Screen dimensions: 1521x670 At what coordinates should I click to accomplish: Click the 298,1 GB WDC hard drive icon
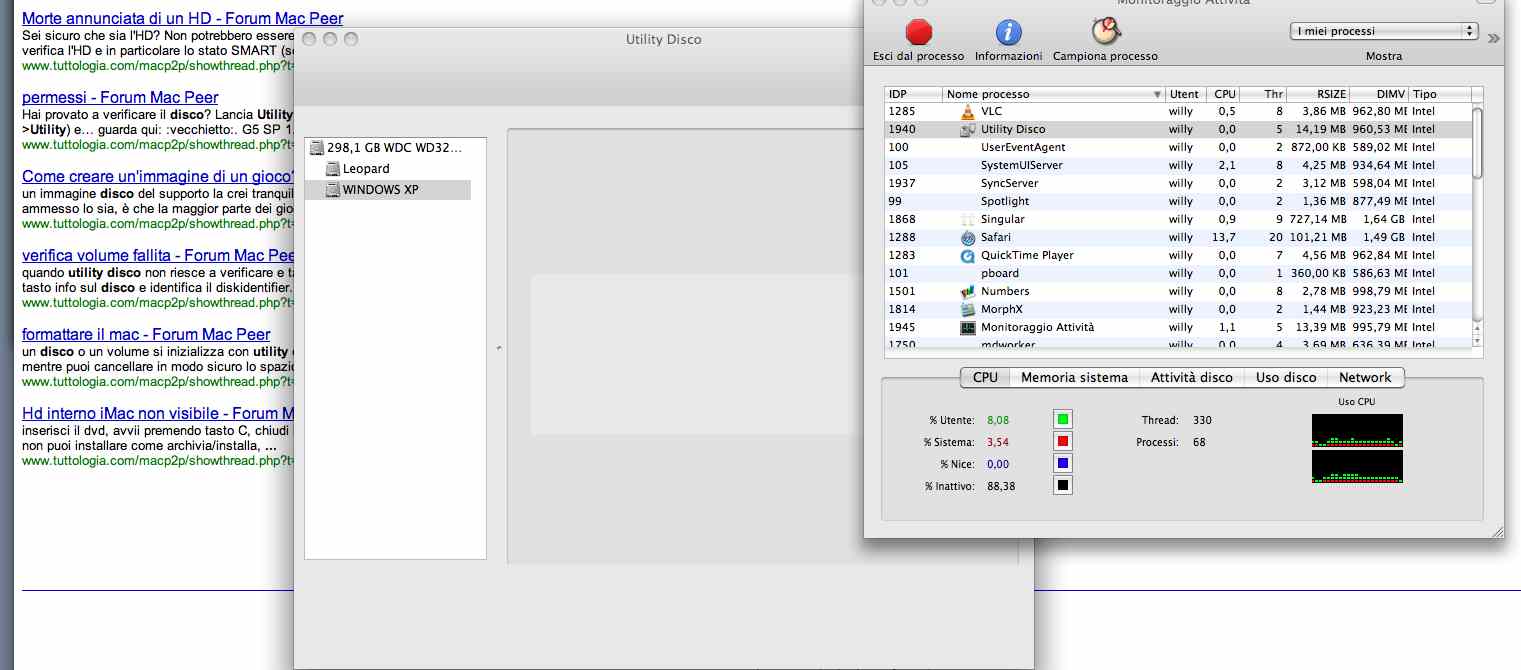coord(317,148)
